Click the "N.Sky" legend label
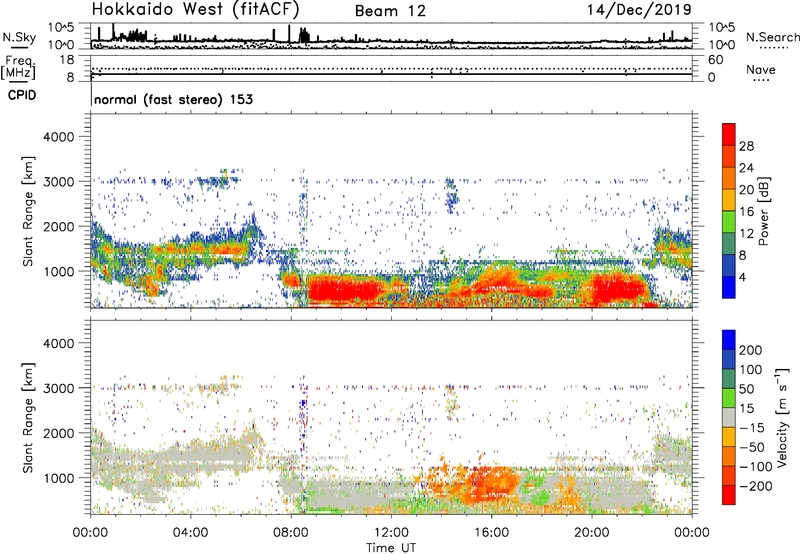 19,37
